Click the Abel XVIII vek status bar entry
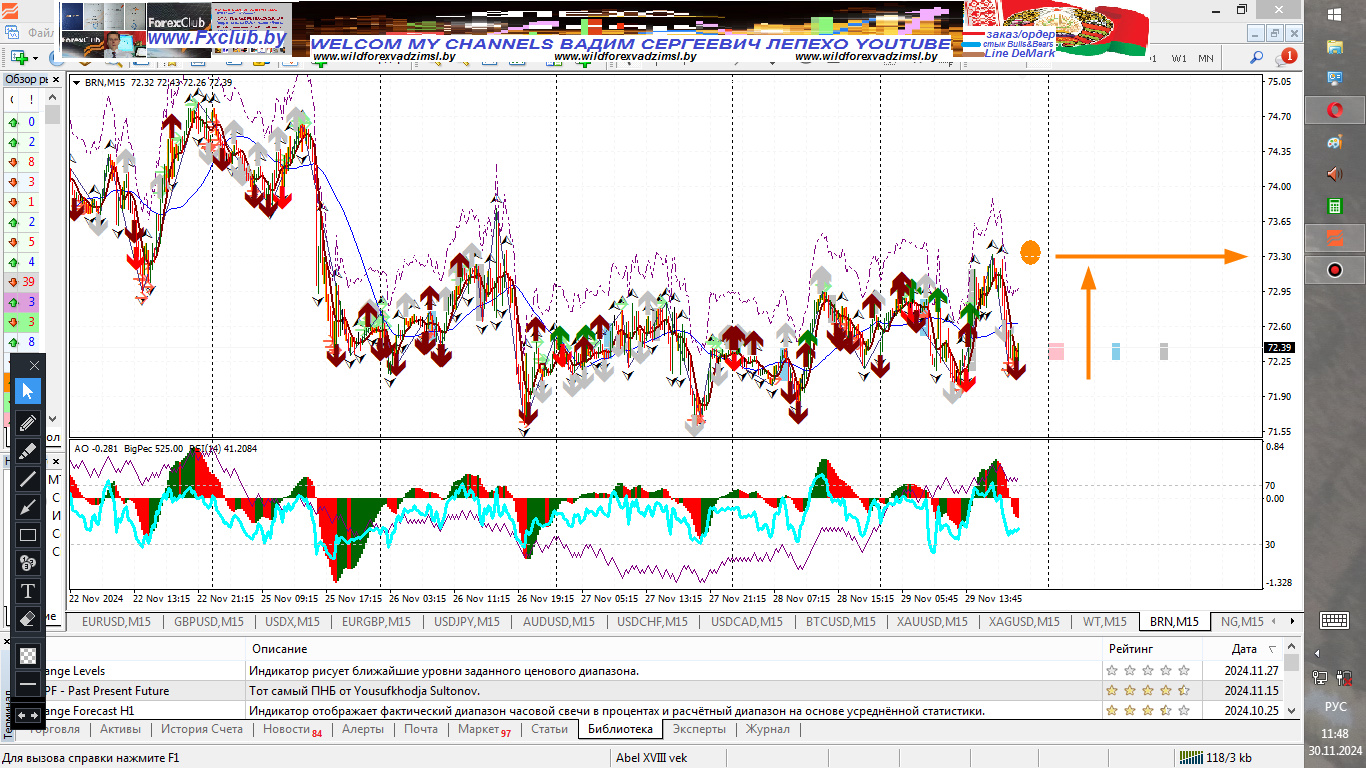The width and height of the screenshot is (1366, 768). click(x=652, y=758)
